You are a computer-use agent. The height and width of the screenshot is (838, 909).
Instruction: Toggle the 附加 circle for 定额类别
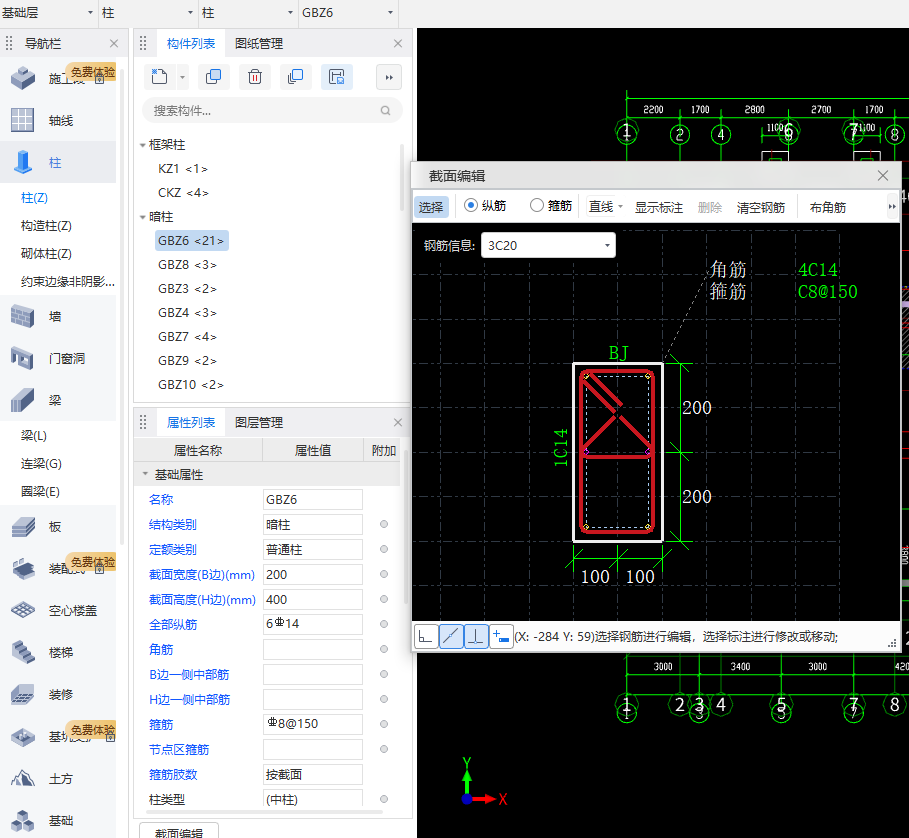coord(384,549)
